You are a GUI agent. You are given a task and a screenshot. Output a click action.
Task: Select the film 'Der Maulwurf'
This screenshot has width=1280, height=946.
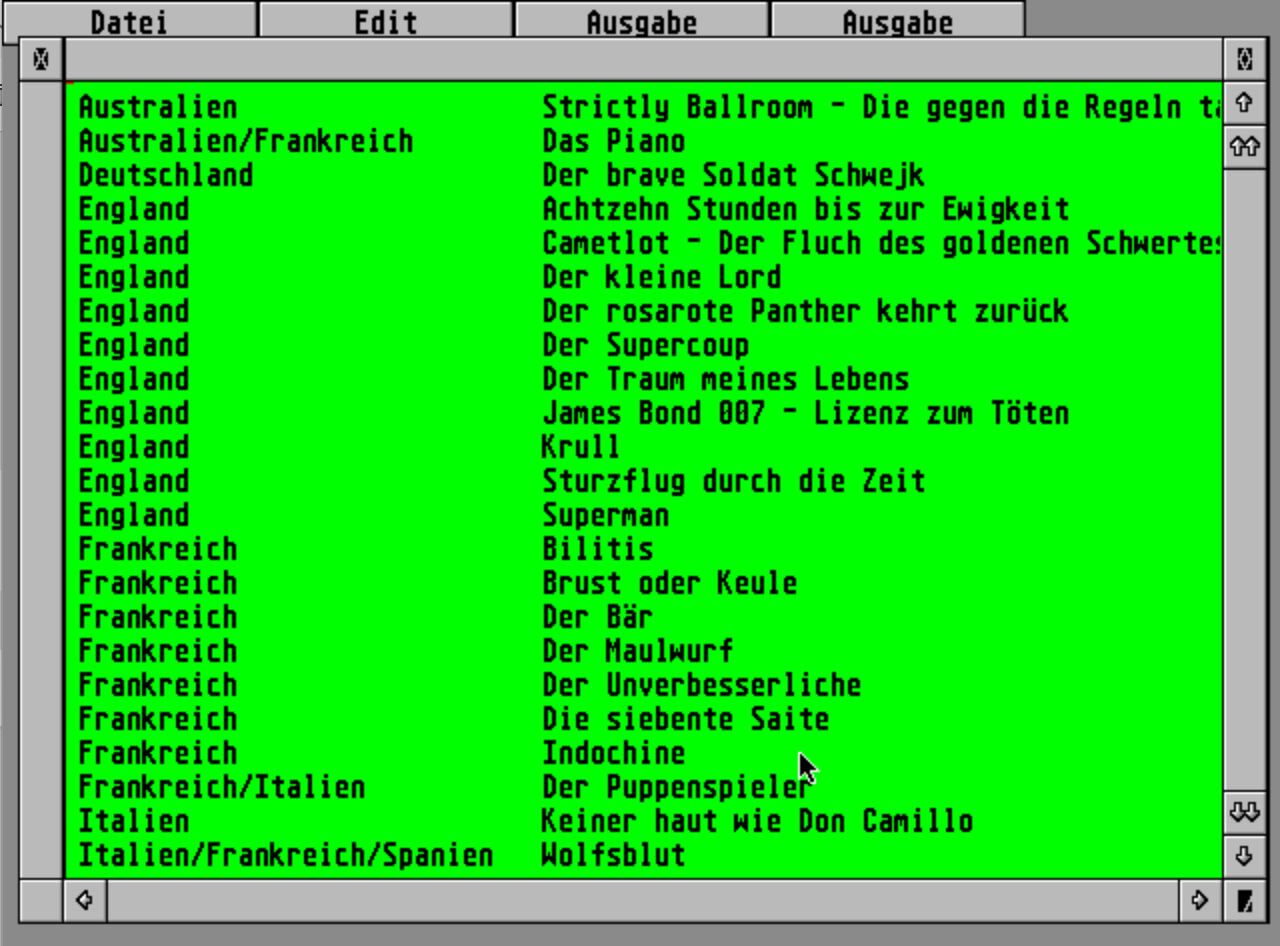637,651
